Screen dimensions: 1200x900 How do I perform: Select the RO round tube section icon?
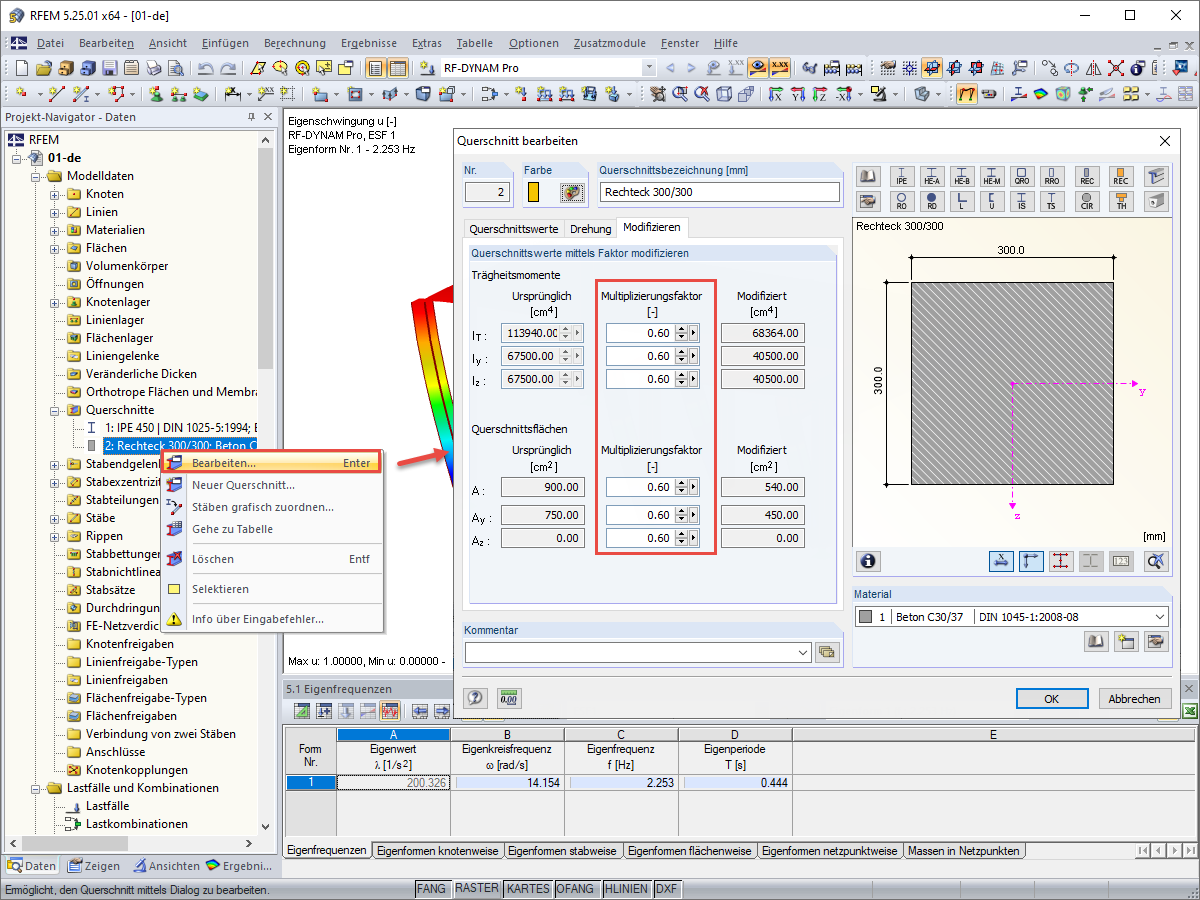[901, 201]
